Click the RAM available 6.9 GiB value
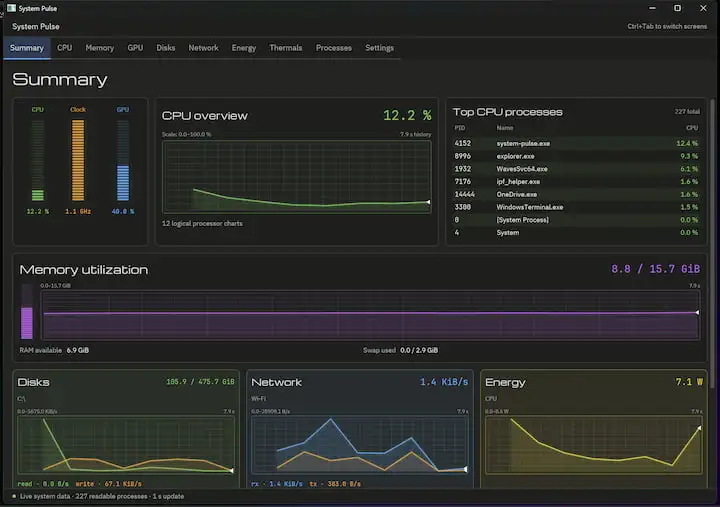 [x=78, y=350]
